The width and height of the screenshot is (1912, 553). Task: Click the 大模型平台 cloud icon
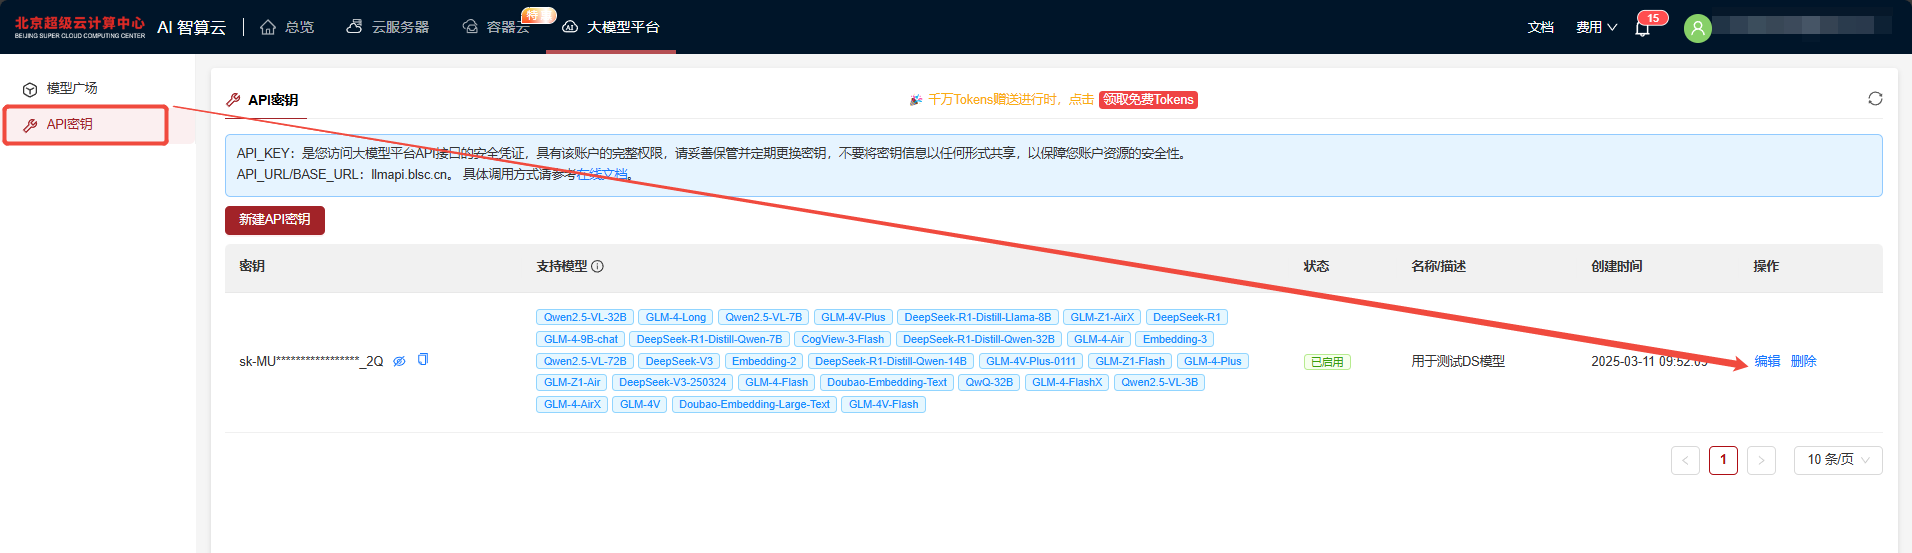point(570,27)
